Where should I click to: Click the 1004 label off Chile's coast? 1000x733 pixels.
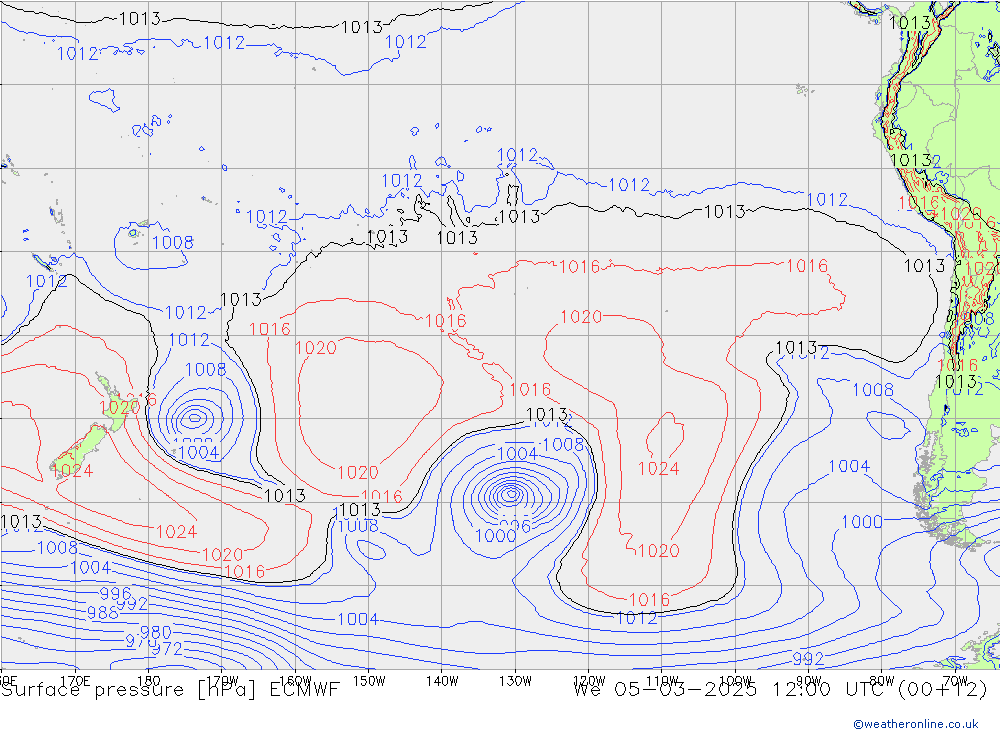[x=849, y=466]
